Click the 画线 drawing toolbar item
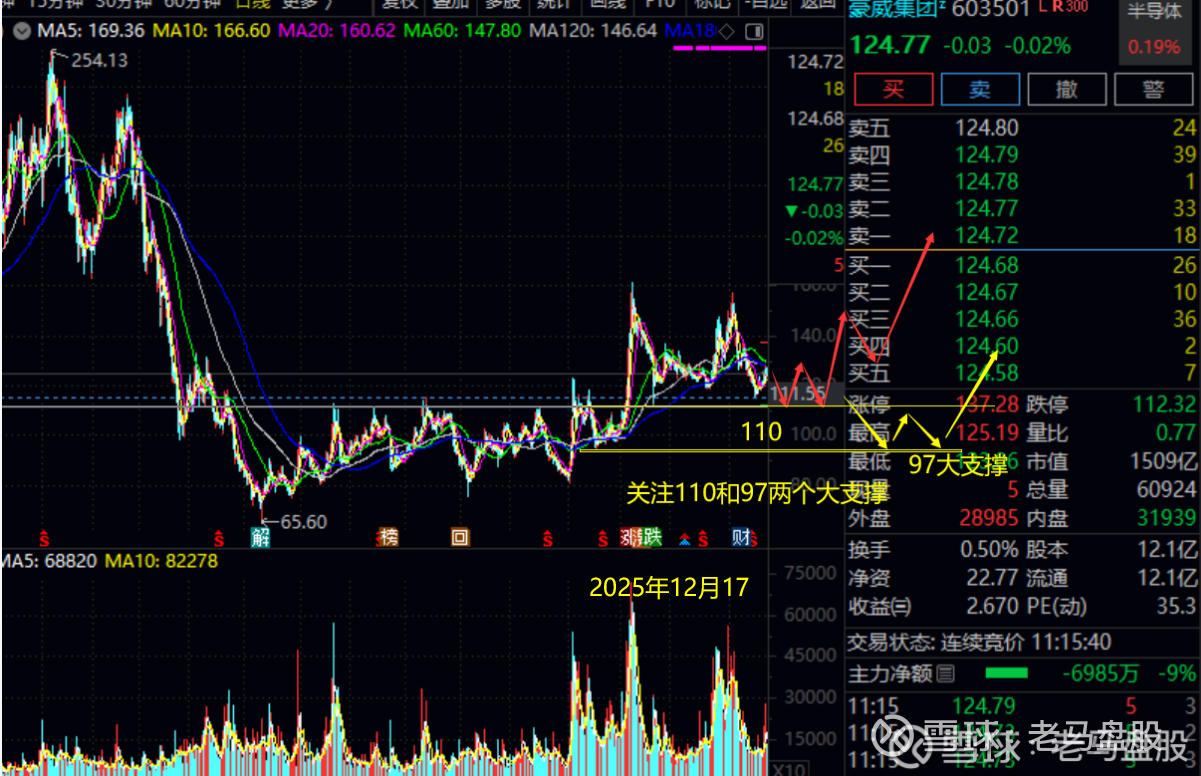Viewport: 1201px width, 776px height. [607, 3]
